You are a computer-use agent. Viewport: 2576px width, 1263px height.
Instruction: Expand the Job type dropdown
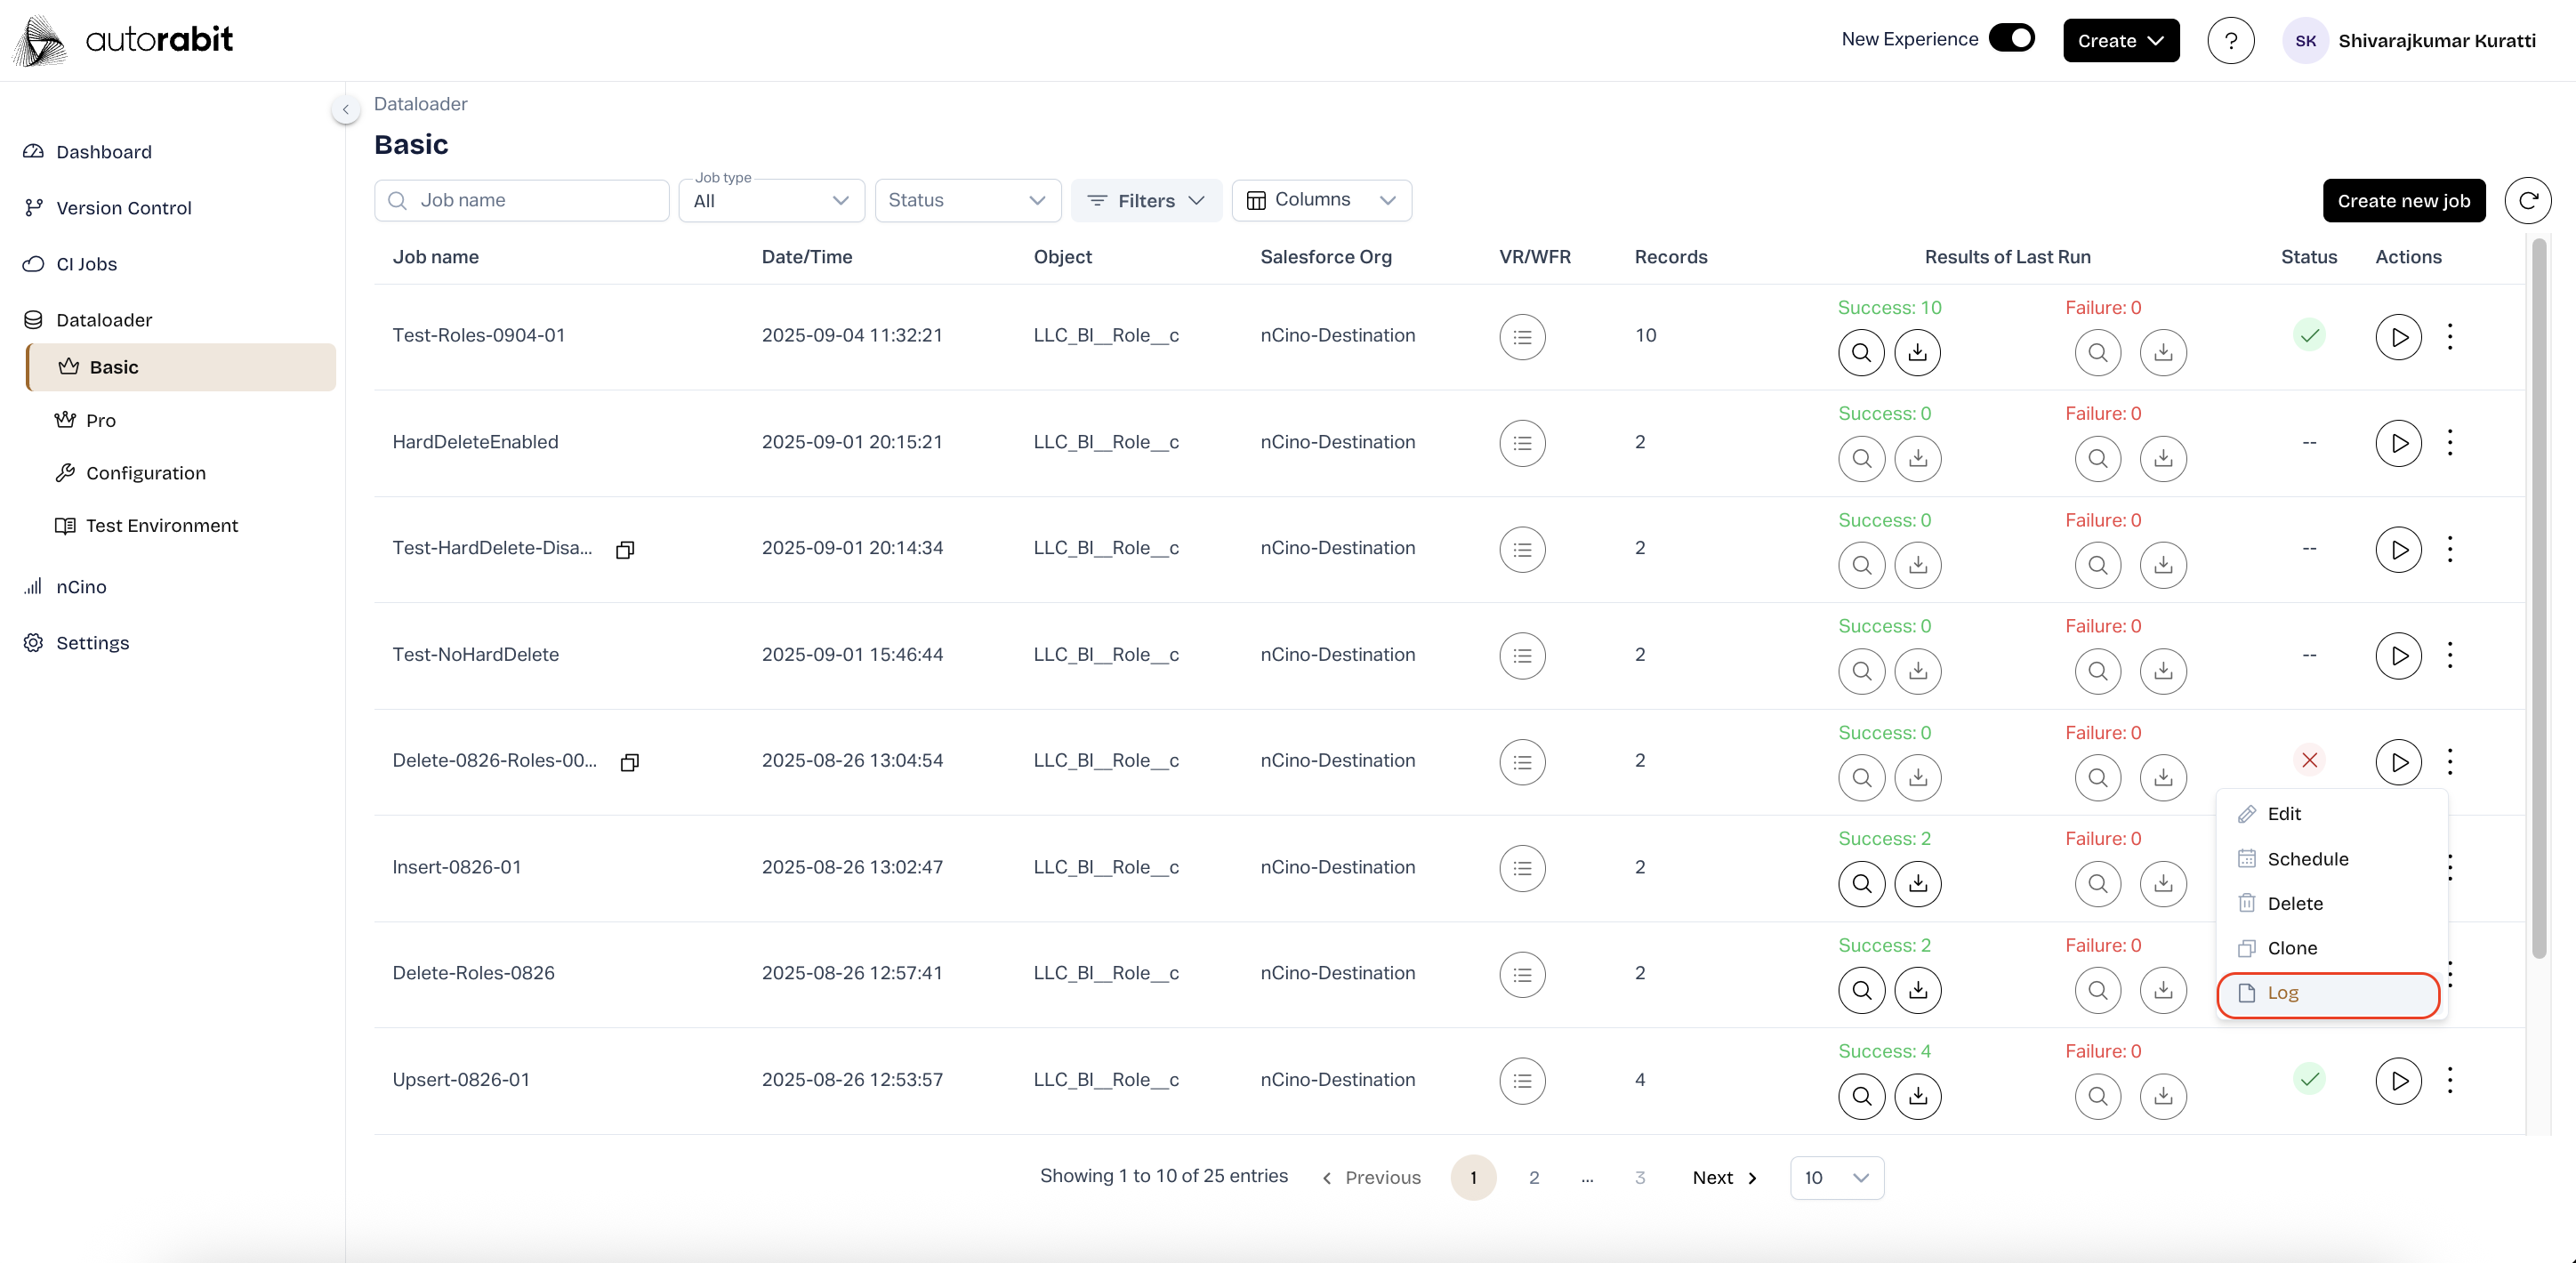pos(771,201)
